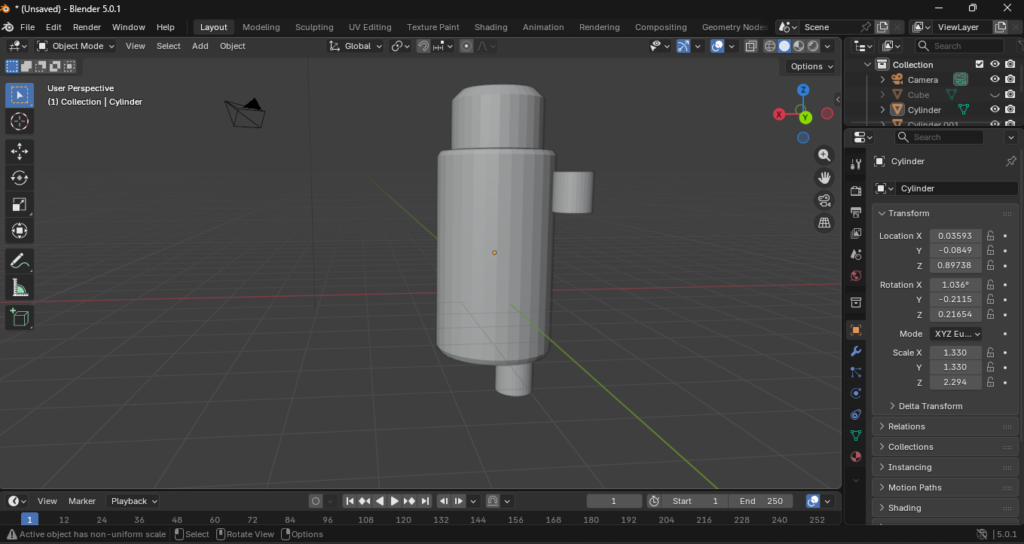
Task: Switch viewport to wireframe shading
Action: pos(770,46)
